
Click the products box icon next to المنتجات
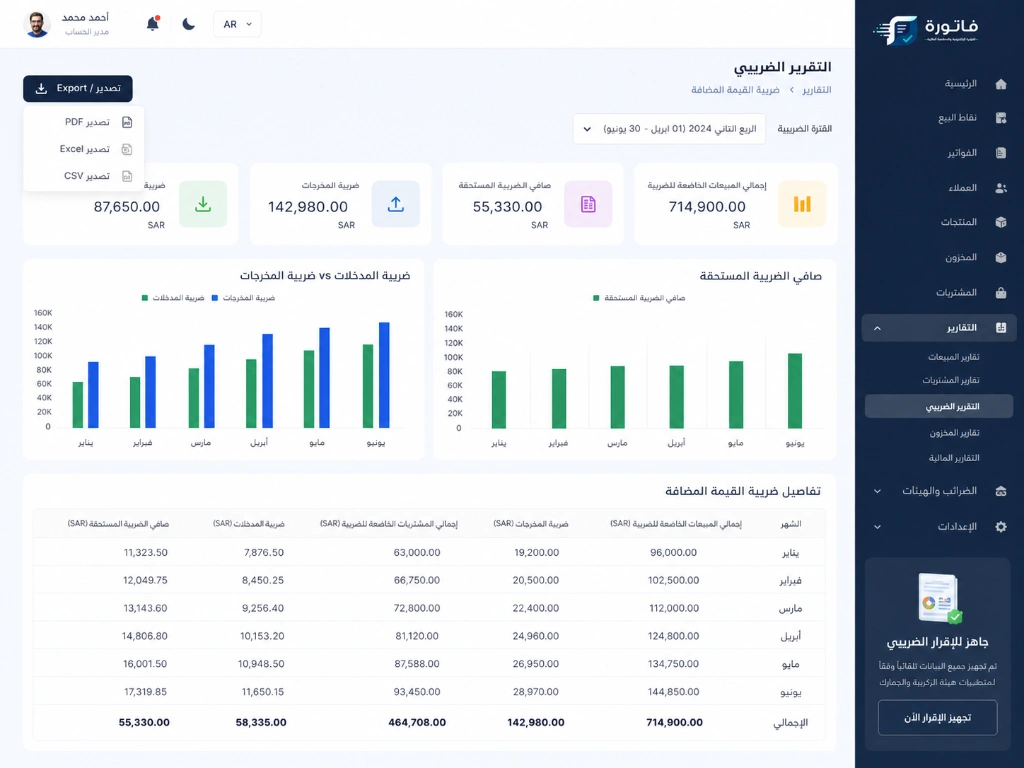(1000, 222)
